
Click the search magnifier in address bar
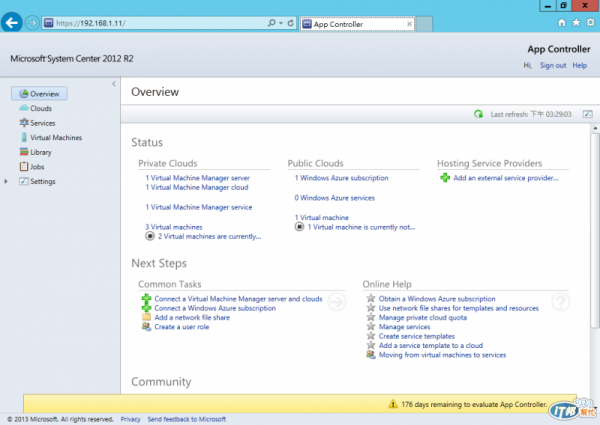point(271,23)
